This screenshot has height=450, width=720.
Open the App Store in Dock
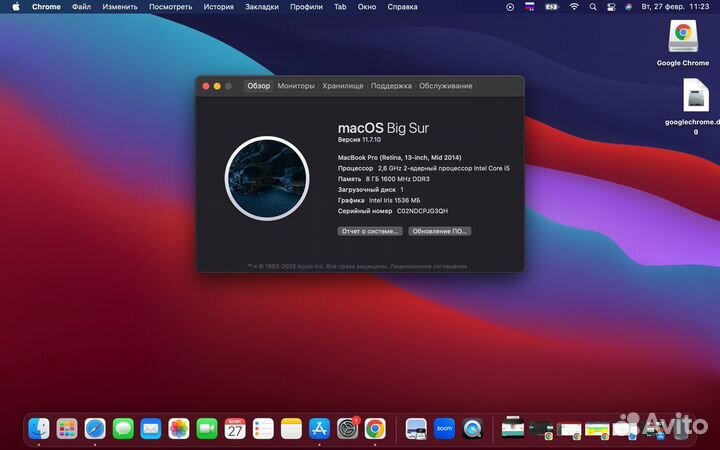(319, 429)
